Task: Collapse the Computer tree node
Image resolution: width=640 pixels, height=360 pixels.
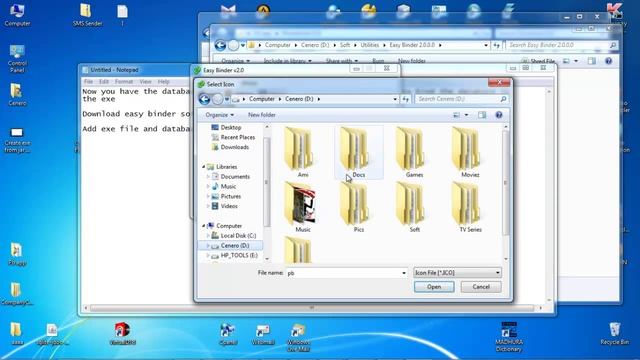Action: click(204, 226)
